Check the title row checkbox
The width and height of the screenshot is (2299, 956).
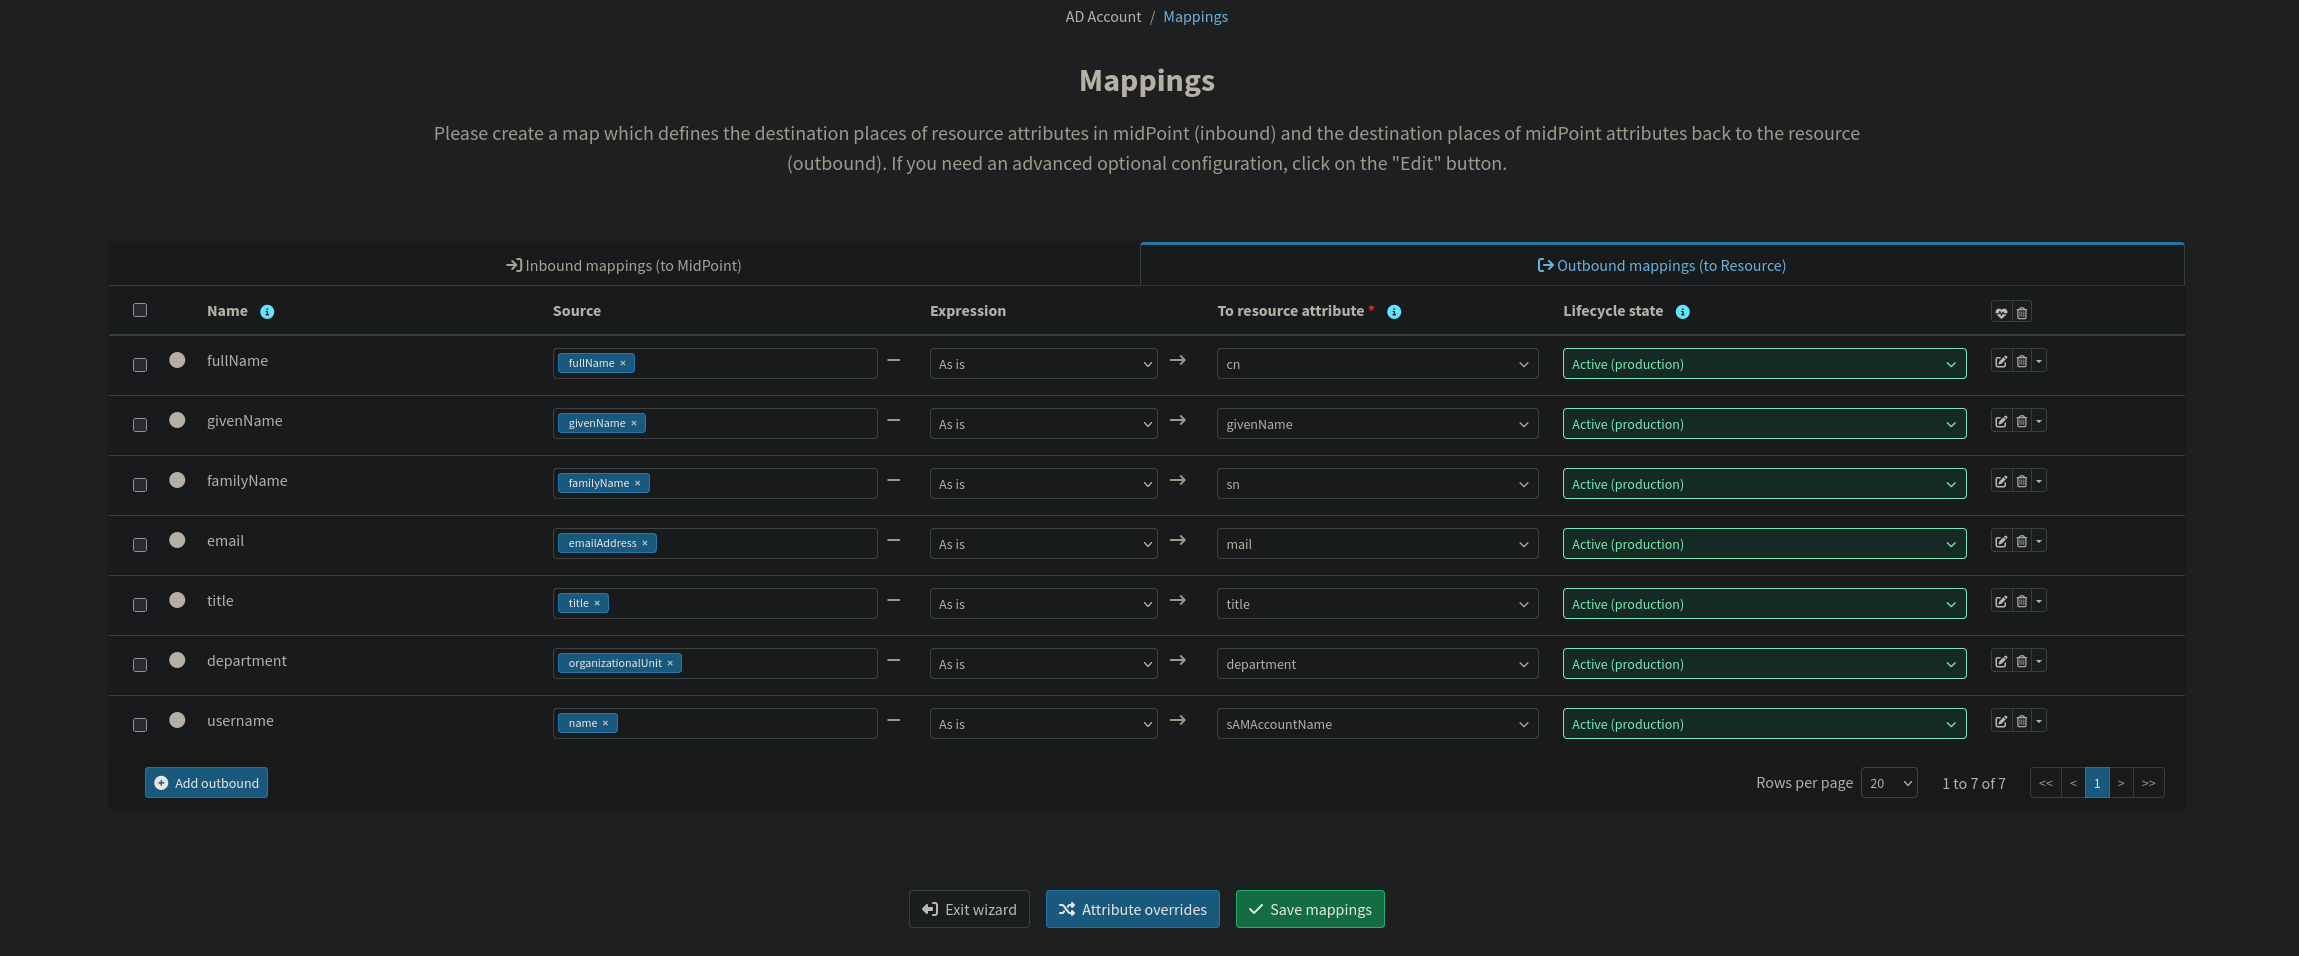[x=140, y=605]
